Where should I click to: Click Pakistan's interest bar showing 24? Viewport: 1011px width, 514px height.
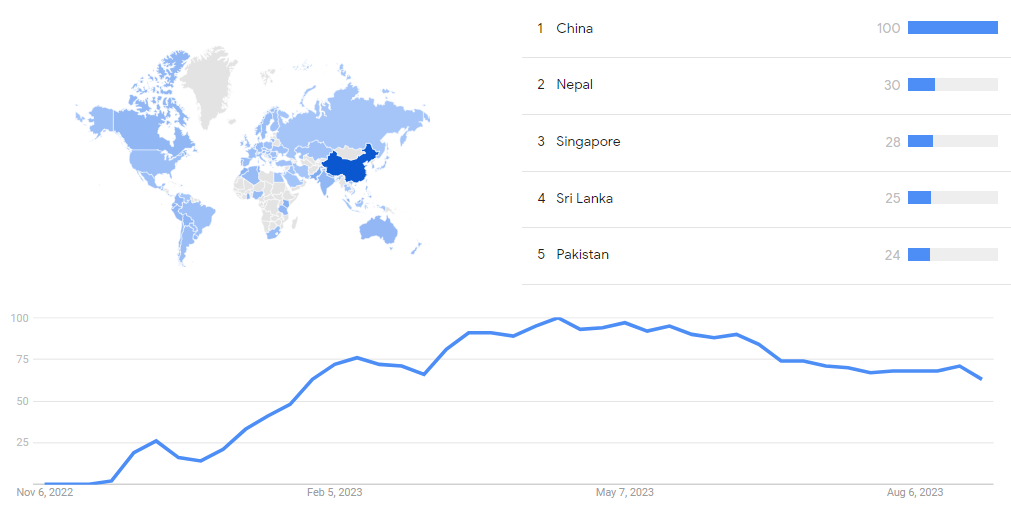coord(952,255)
